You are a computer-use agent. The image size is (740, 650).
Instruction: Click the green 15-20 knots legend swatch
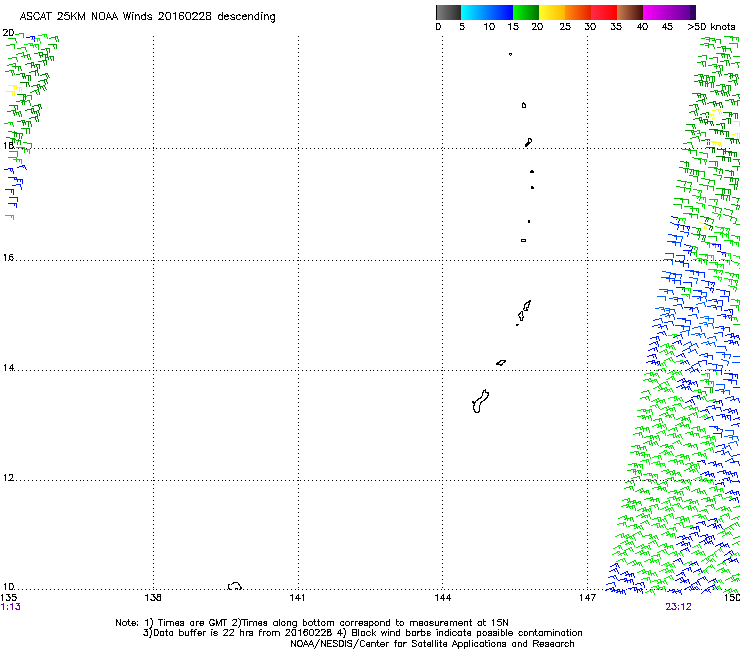click(x=526, y=12)
